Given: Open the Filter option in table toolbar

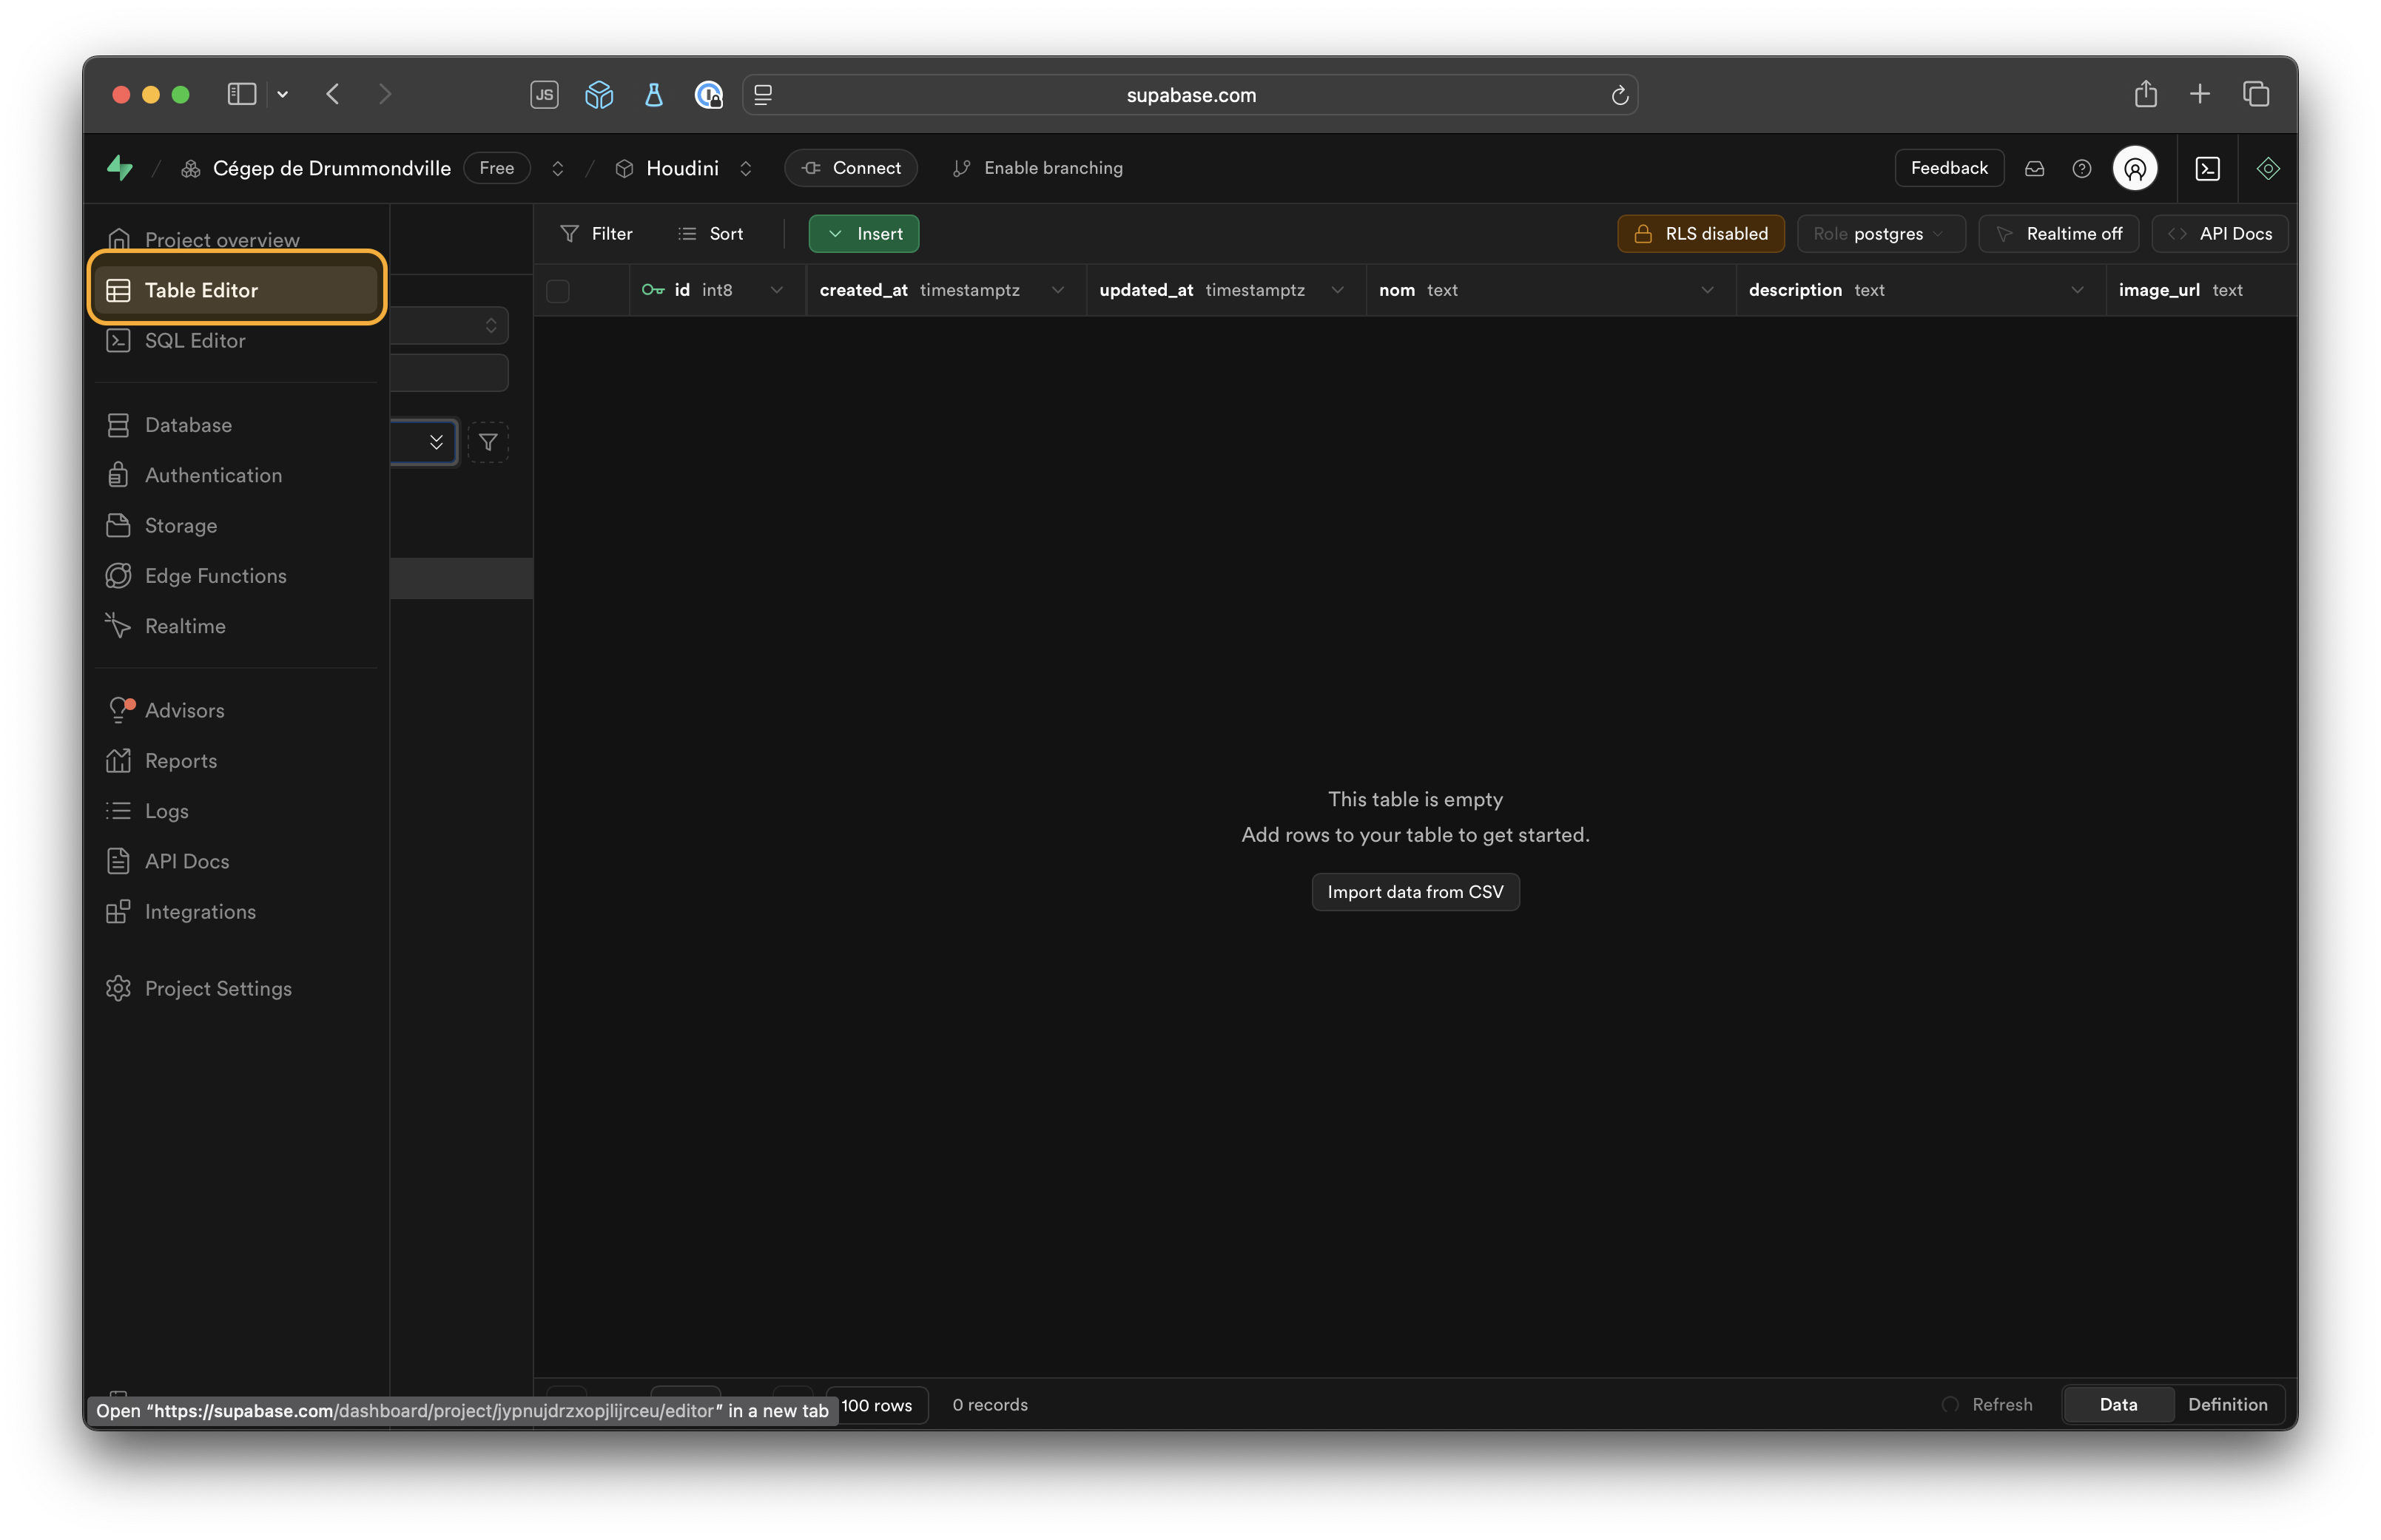Looking at the screenshot, I should pos(597,233).
